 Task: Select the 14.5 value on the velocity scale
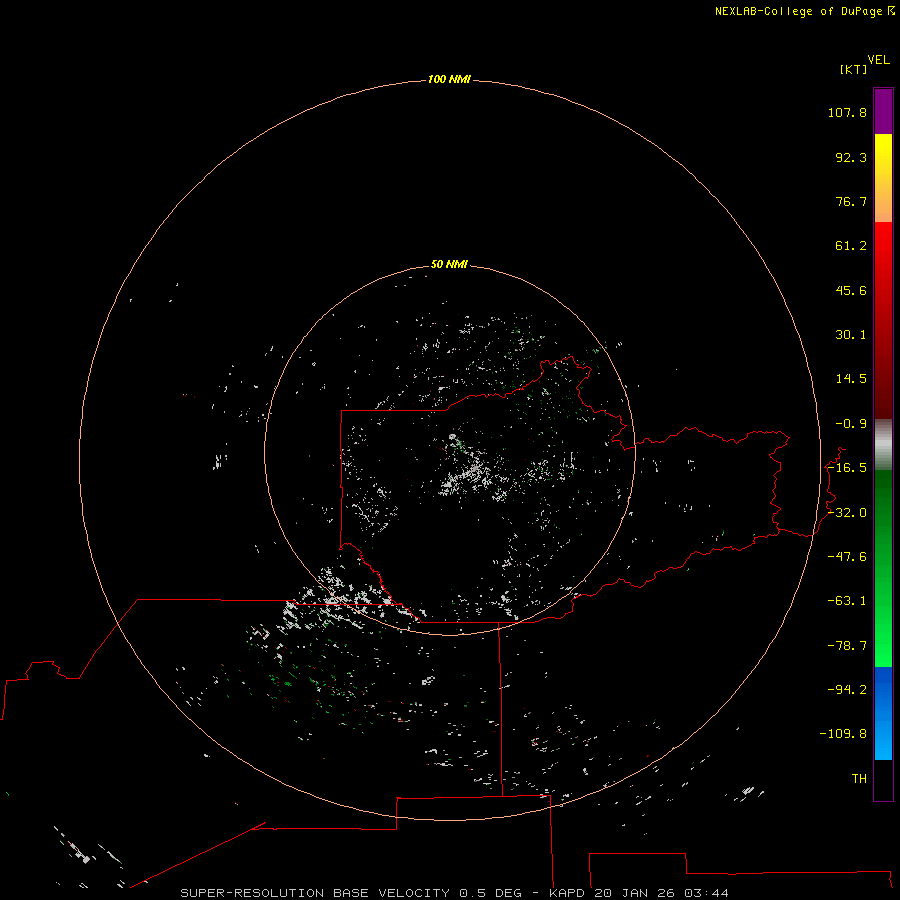[851, 379]
